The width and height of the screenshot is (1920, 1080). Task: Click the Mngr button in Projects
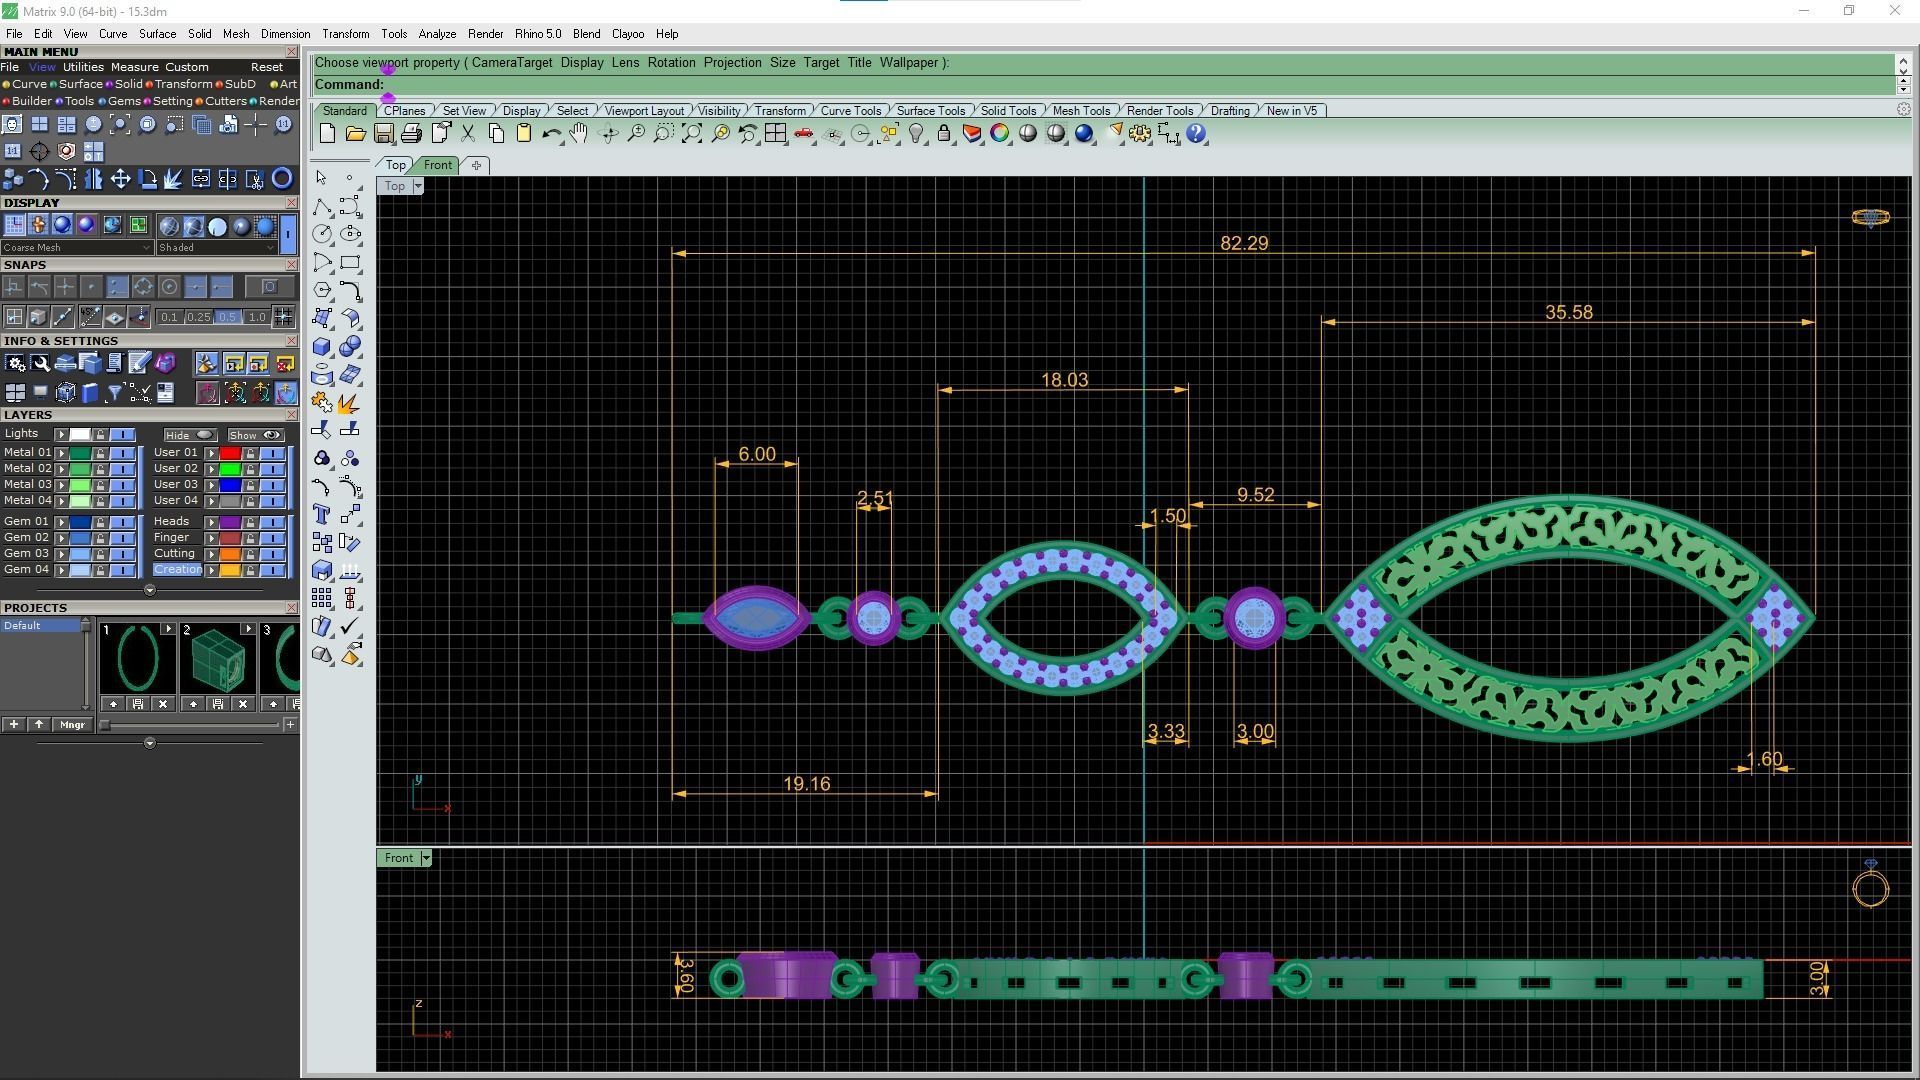point(72,725)
